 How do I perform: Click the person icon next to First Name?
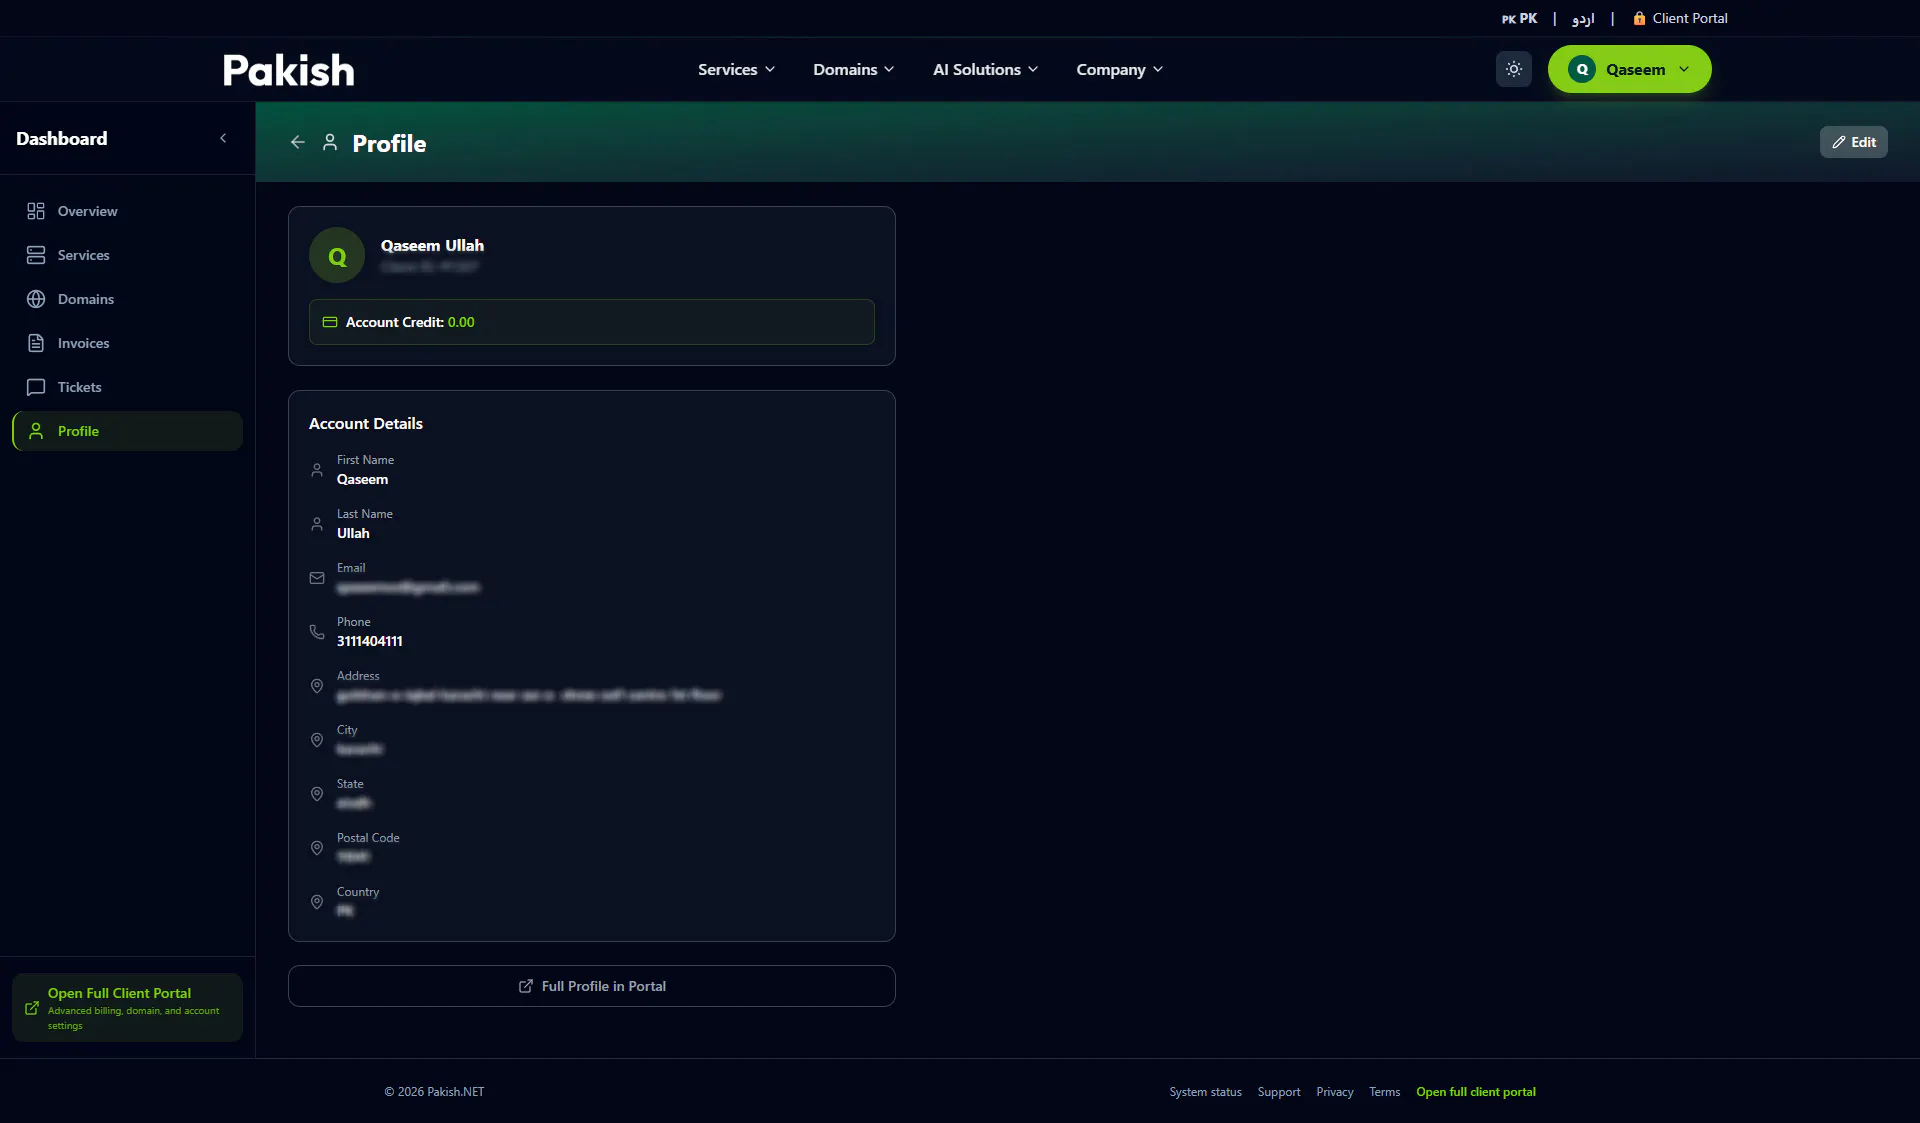316,470
